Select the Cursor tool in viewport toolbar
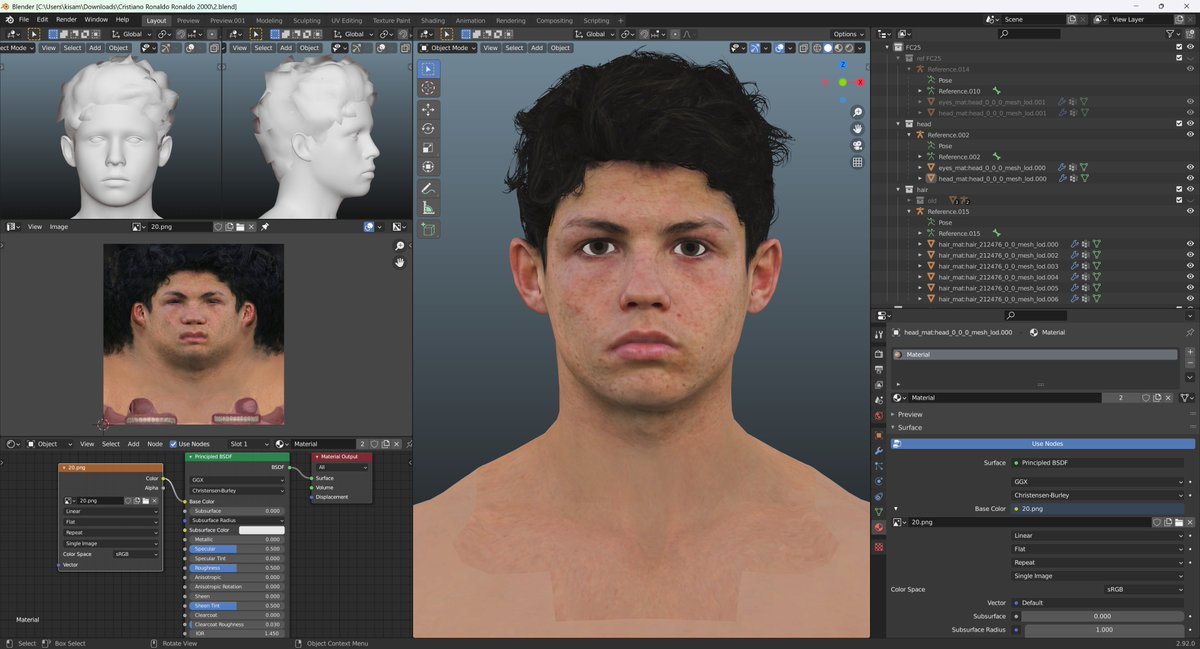1200x649 pixels. (x=428, y=88)
